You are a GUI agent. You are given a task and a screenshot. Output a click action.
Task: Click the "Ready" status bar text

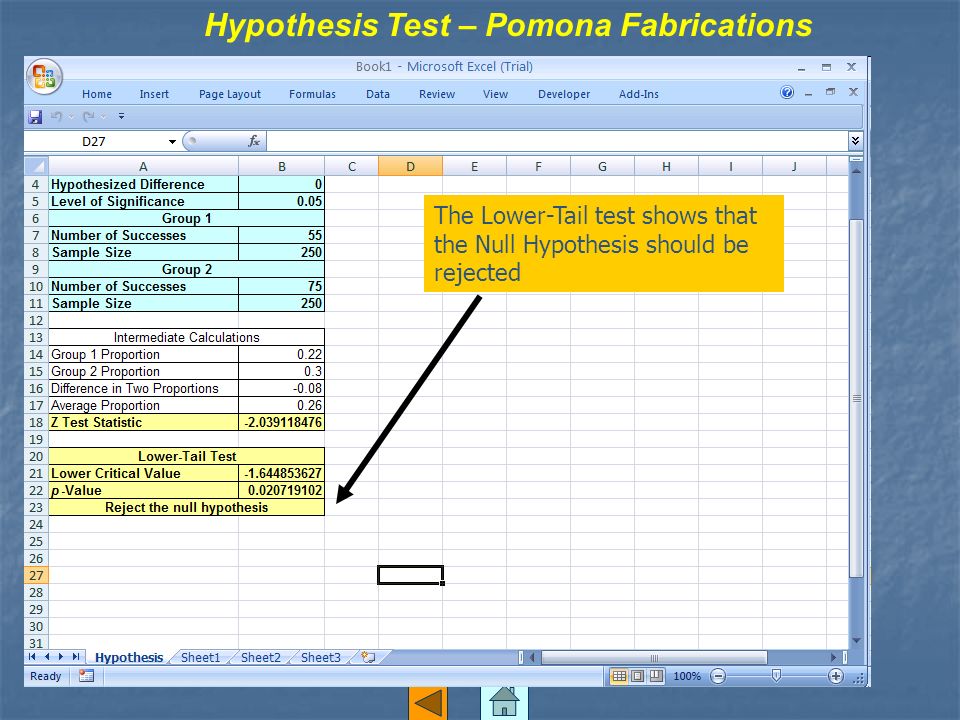pyautogui.click(x=46, y=677)
